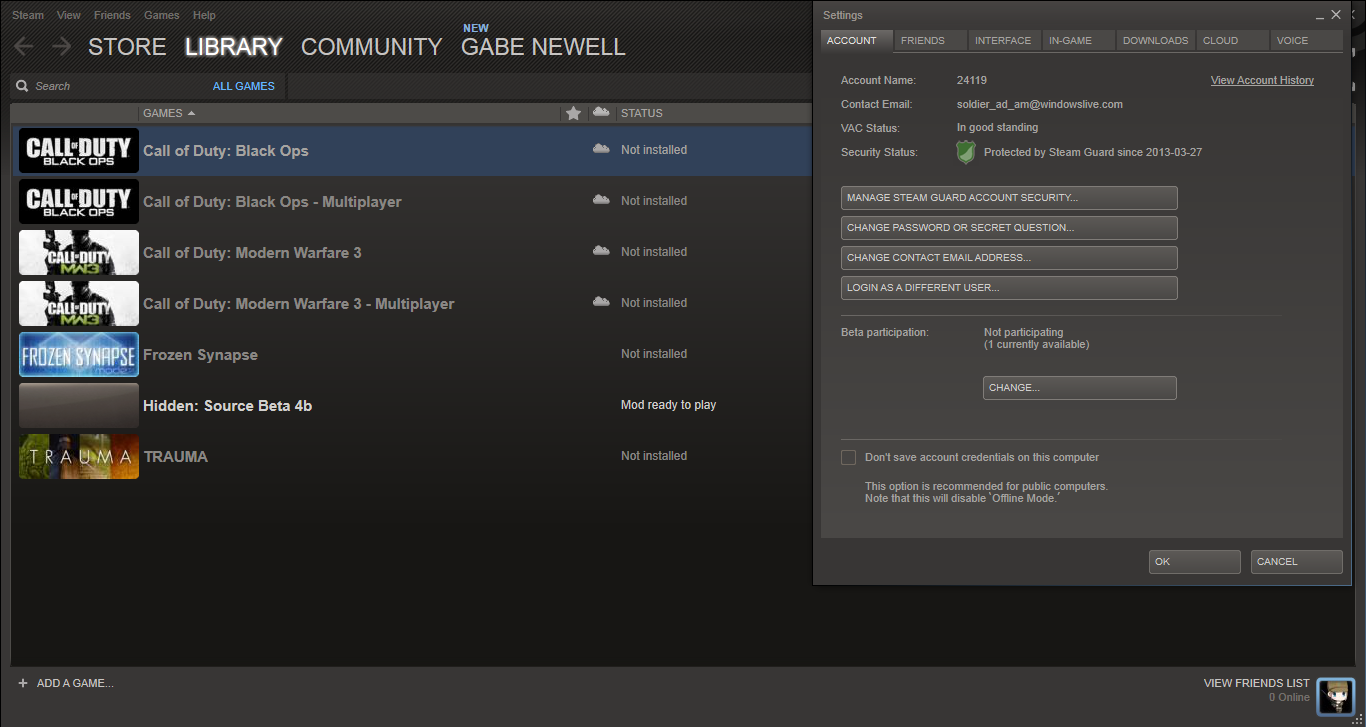Screen dimensions: 1366x727
Task: Click the cloud icon for Modern Warfare 3
Action: [601, 251]
